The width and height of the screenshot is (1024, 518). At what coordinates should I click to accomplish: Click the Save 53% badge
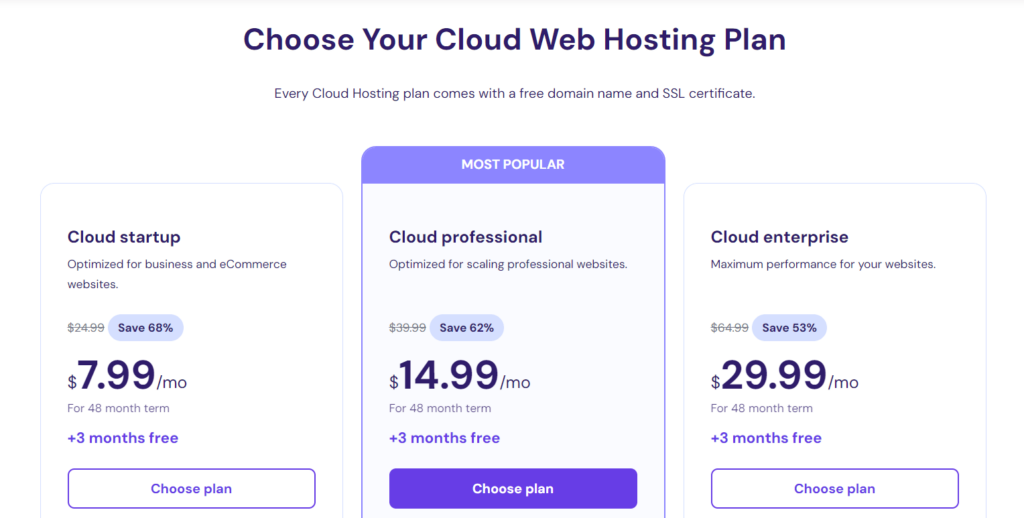tap(790, 328)
